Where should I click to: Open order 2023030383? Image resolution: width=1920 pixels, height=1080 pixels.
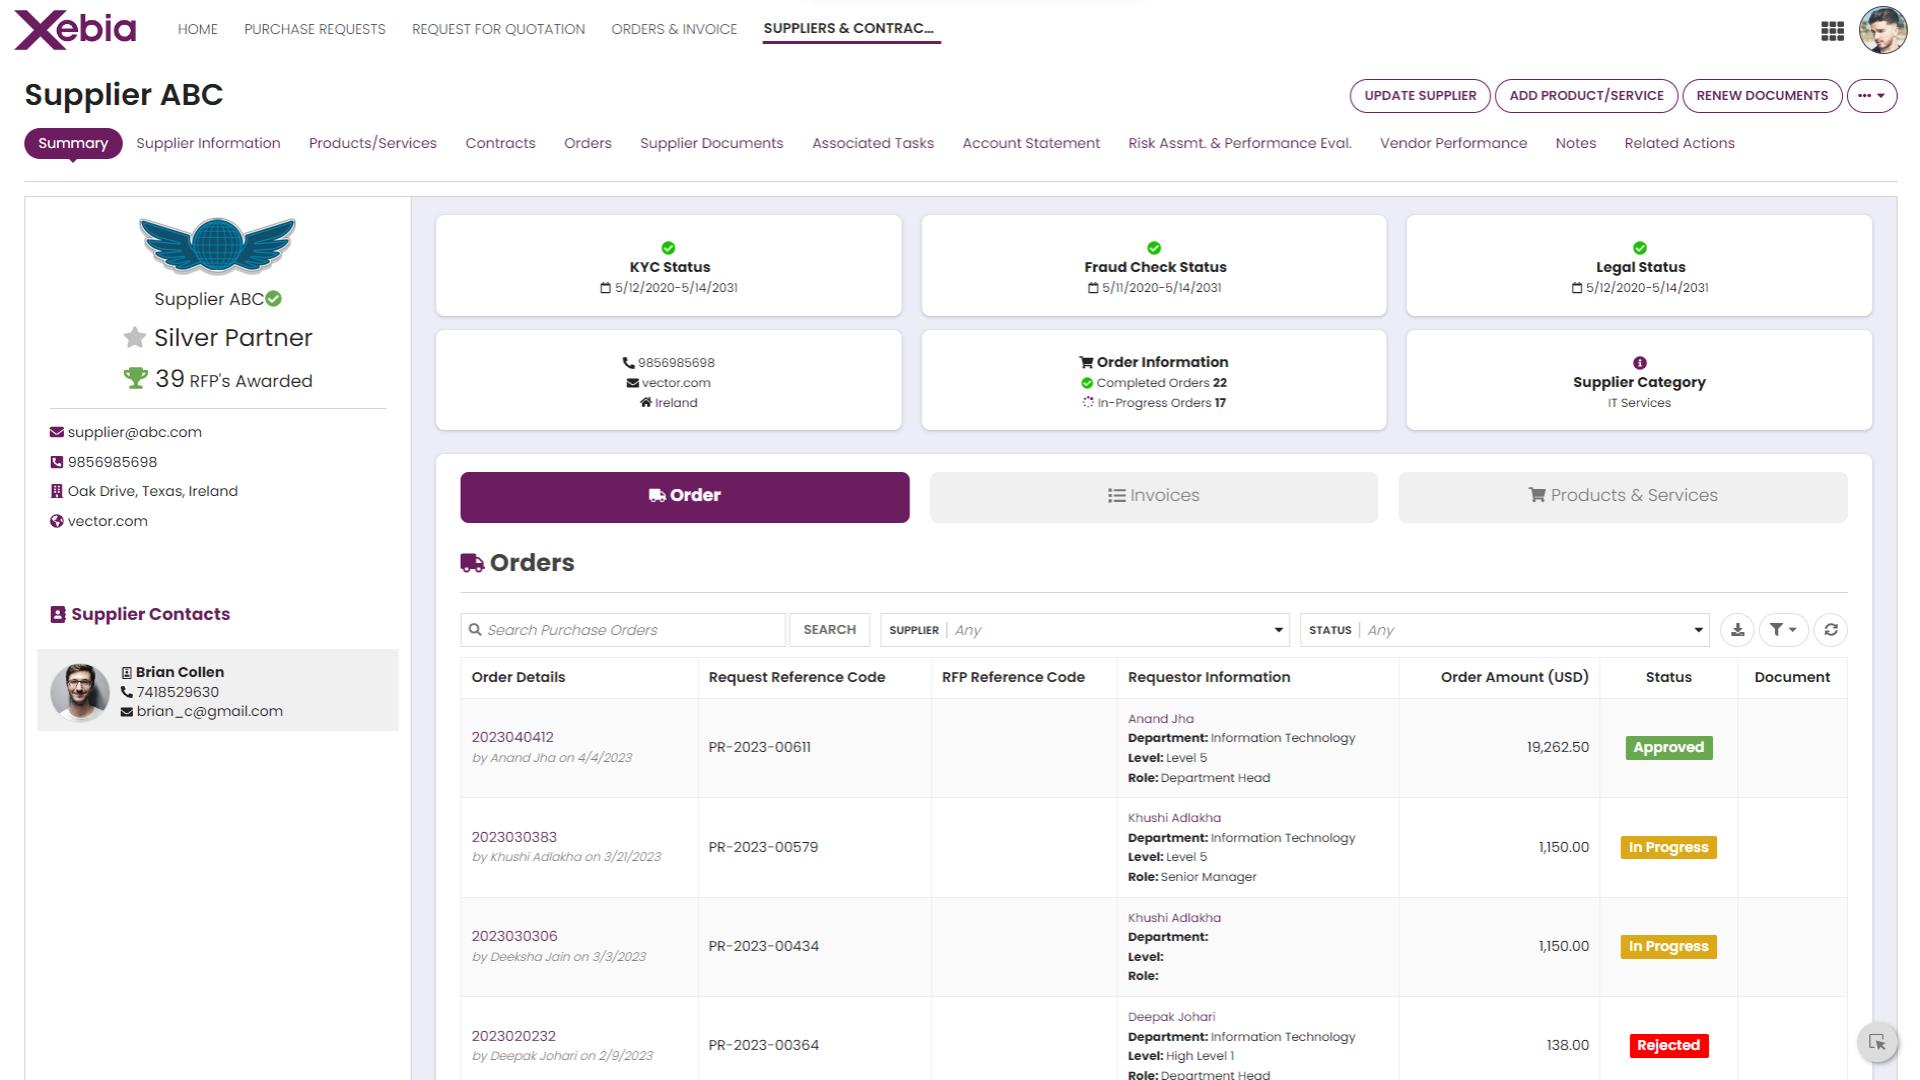pyautogui.click(x=514, y=837)
